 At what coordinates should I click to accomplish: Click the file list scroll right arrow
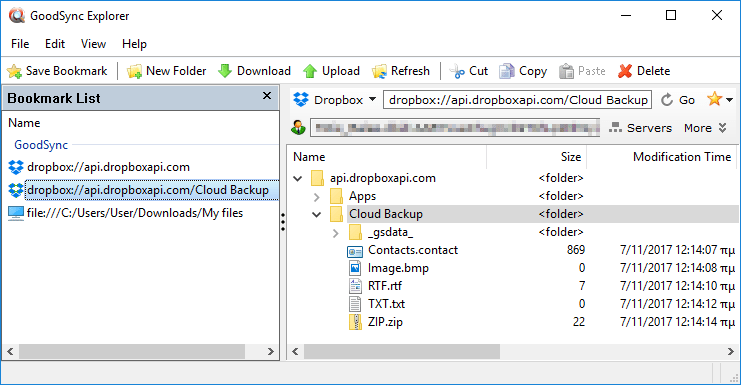(731, 351)
